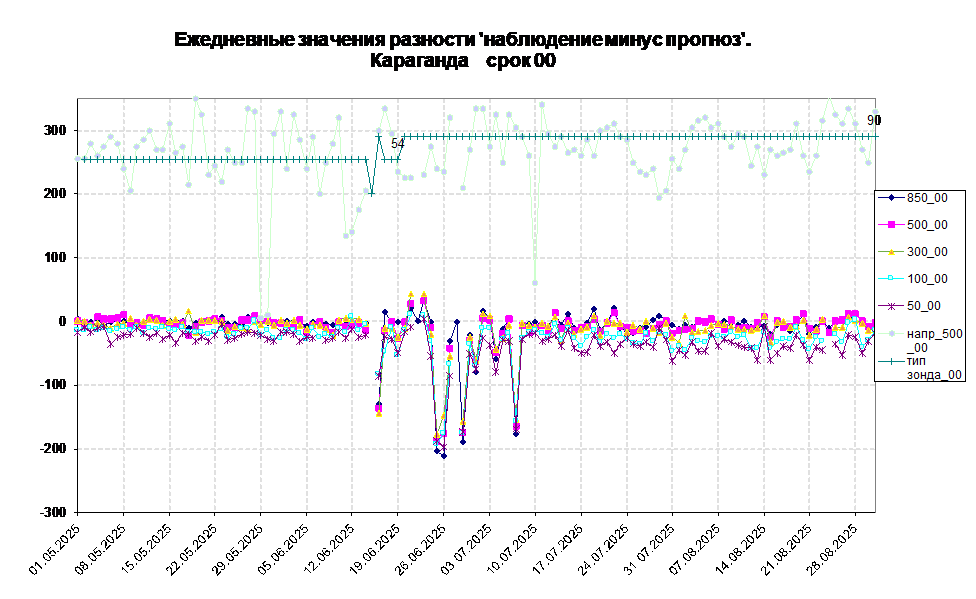
Task: Select the 300_00 legend text label
Action: (x=927, y=252)
